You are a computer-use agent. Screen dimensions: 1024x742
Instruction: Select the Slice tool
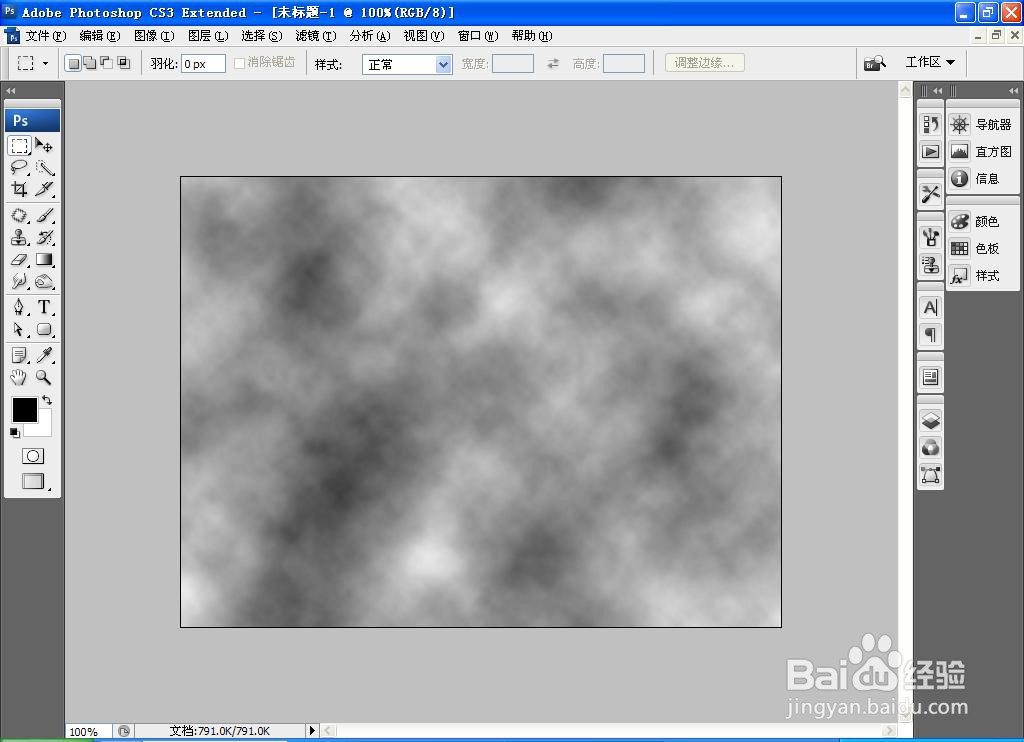pyautogui.click(x=44, y=189)
